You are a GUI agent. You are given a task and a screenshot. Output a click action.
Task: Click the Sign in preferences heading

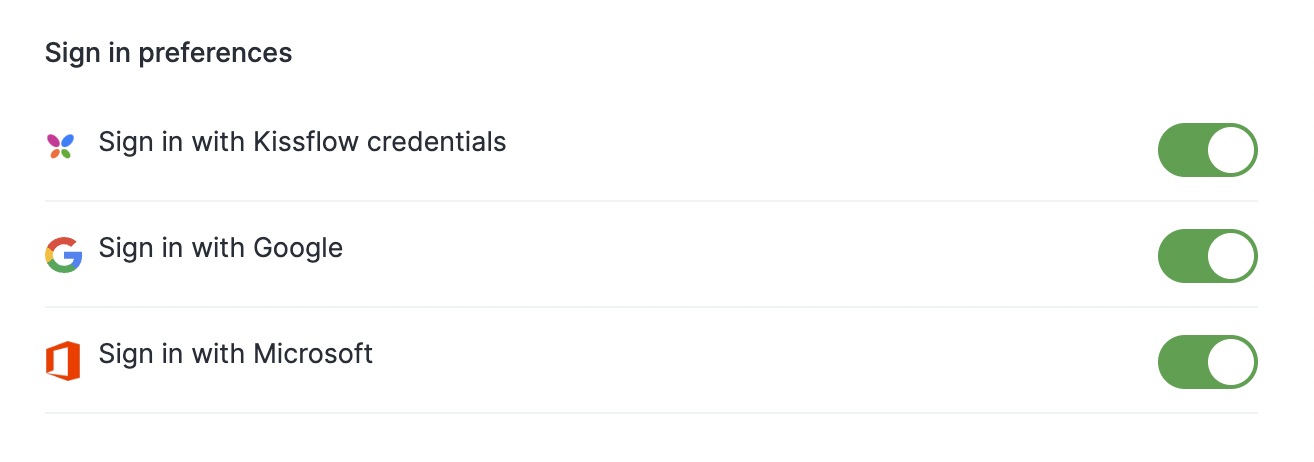point(168,53)
